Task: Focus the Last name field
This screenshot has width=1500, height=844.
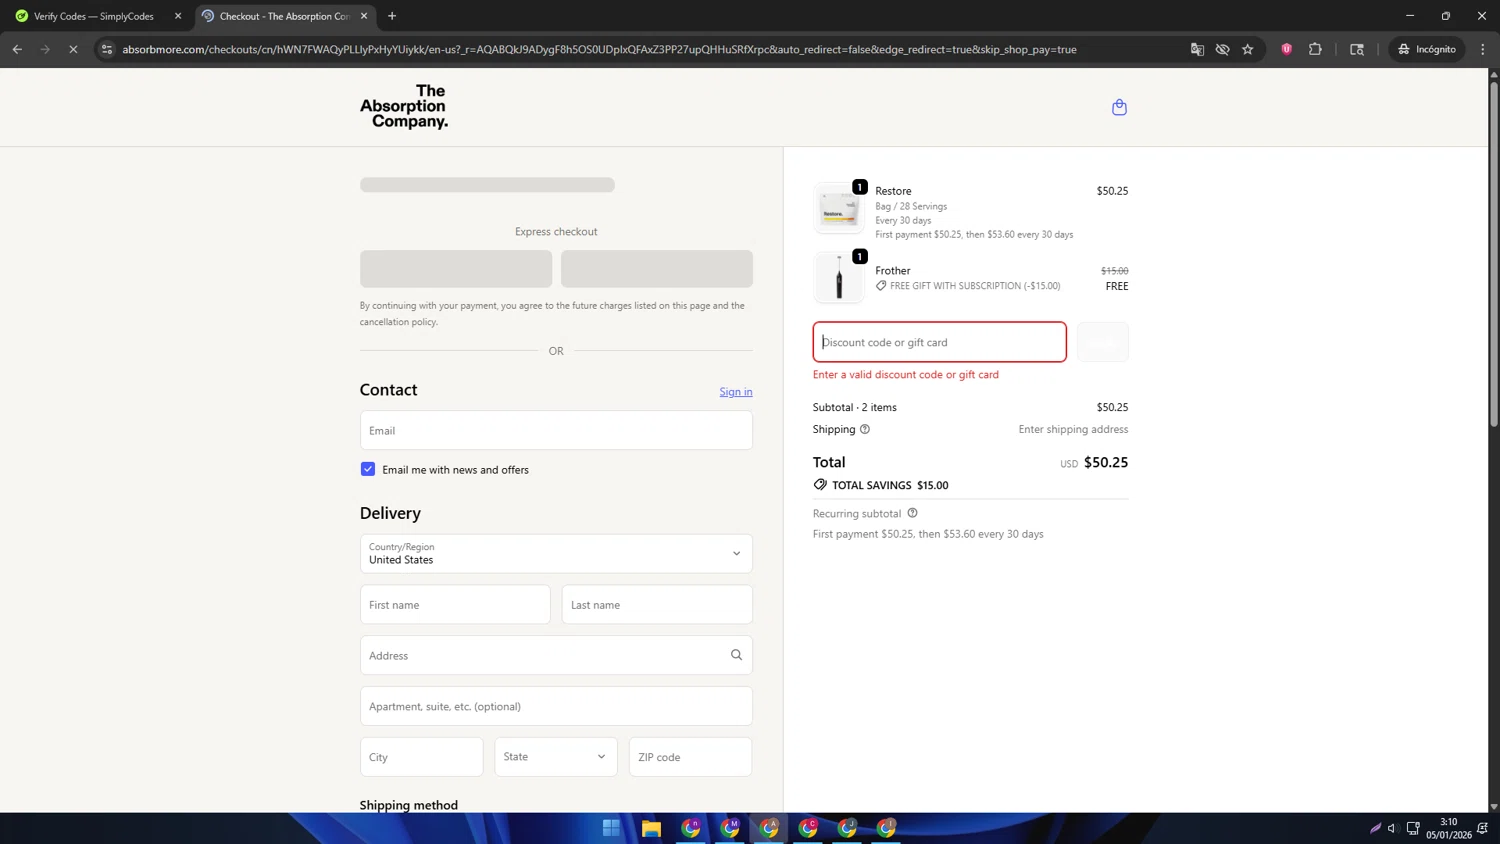Action: pyautogui.click(x=657, y=605)
